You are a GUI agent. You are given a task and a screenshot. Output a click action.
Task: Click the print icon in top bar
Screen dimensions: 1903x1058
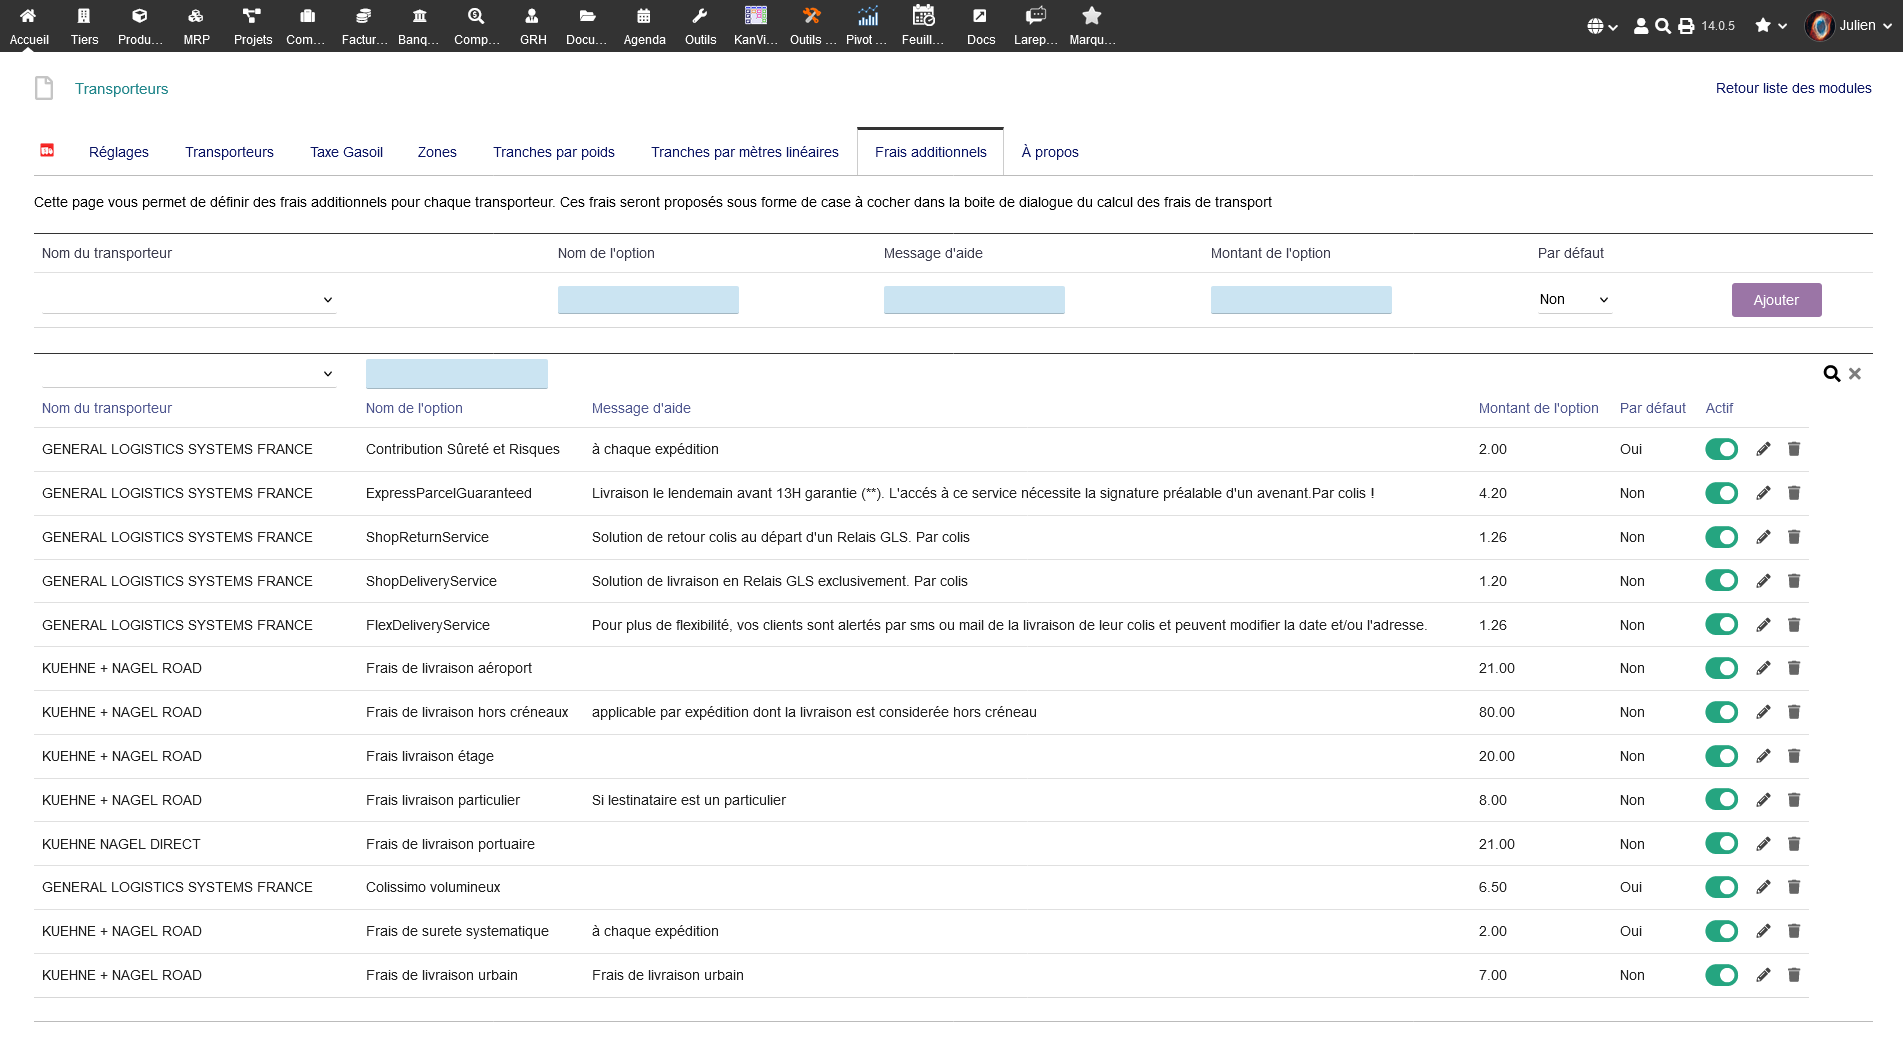pos(1686,26)
